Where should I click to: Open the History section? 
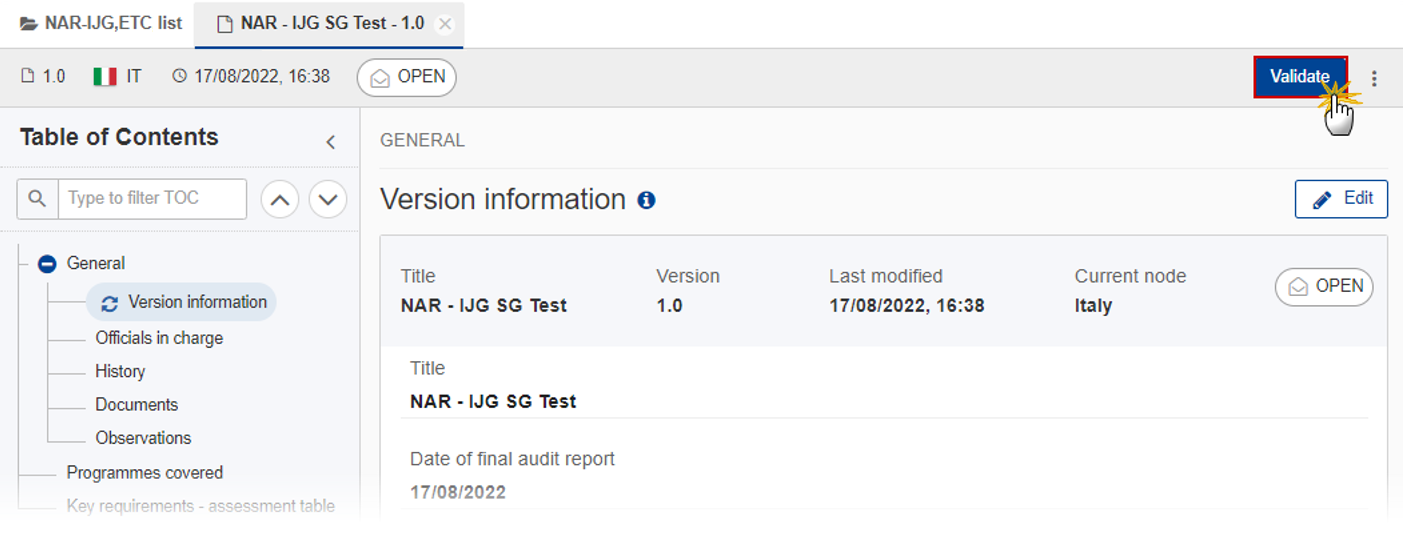coord(120,371)
